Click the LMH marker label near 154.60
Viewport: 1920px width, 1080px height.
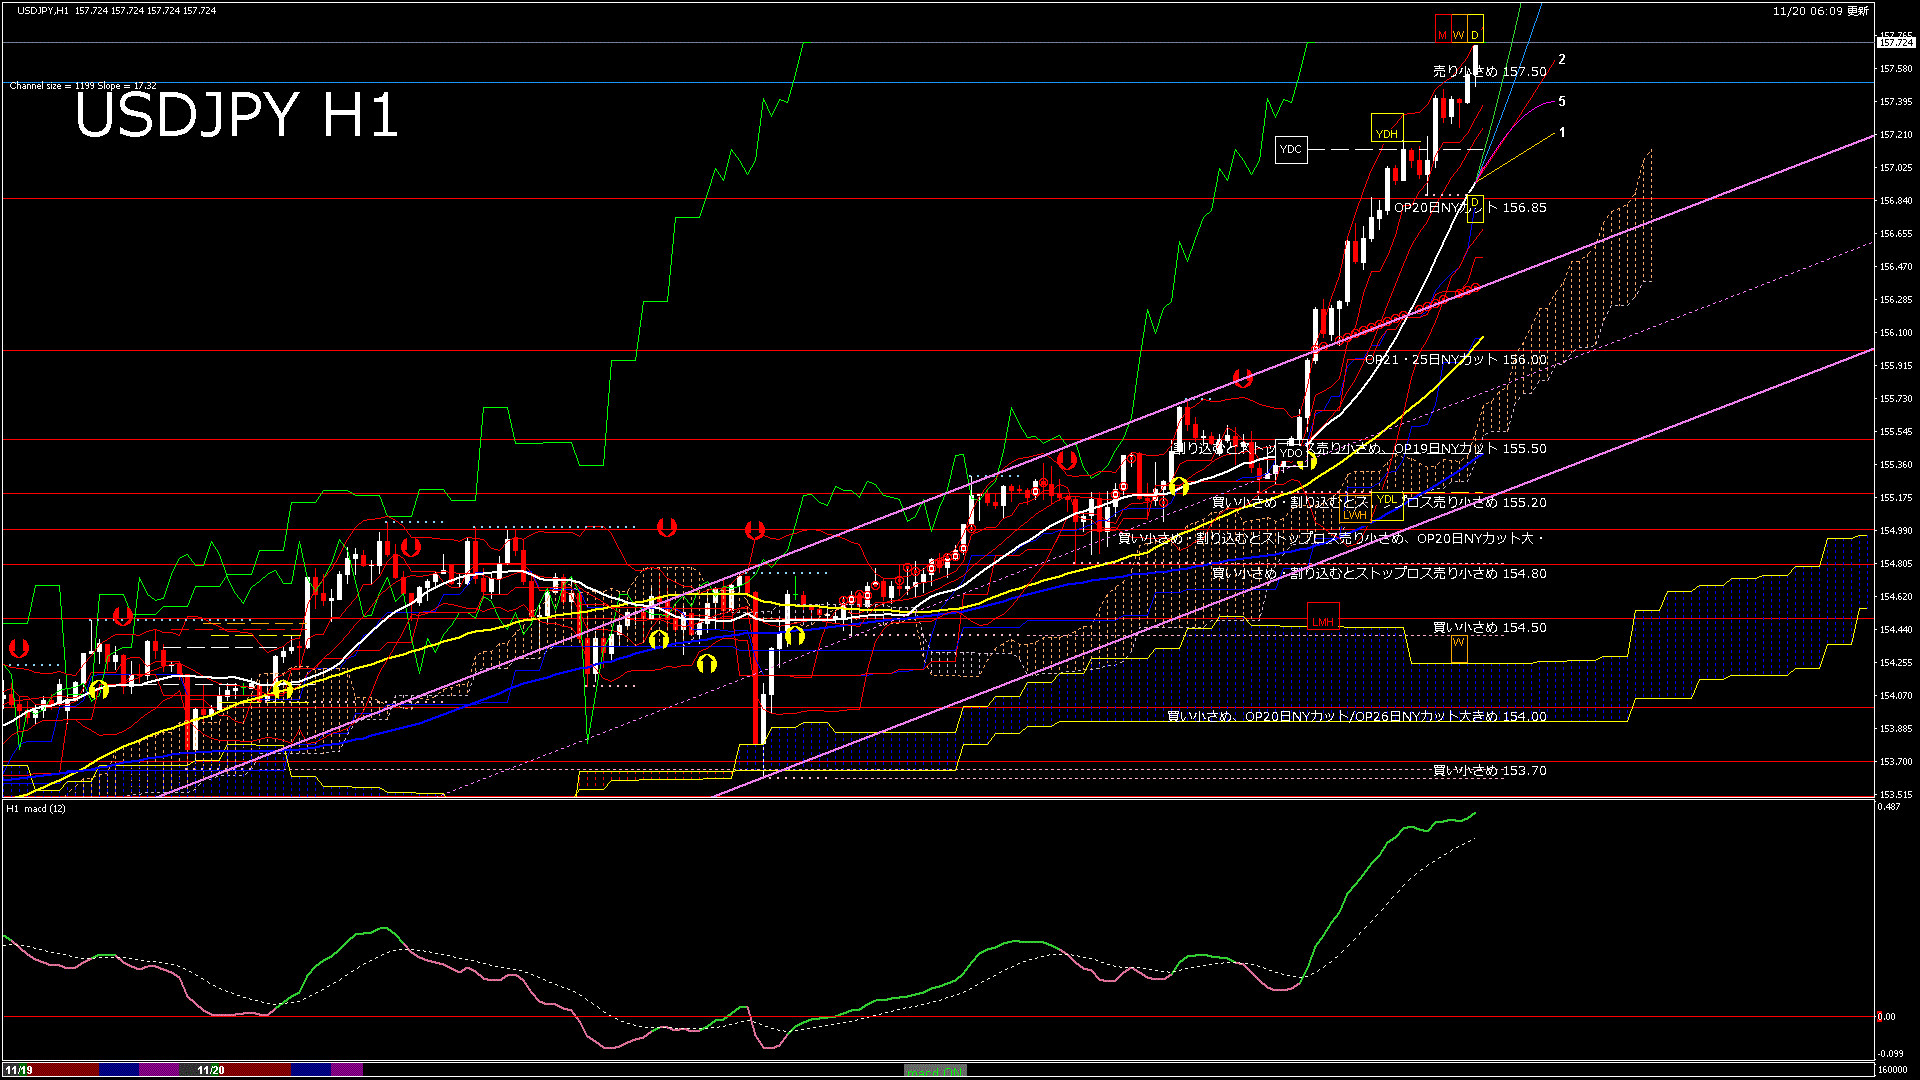pyautogui.click(x=1323, y=621)
